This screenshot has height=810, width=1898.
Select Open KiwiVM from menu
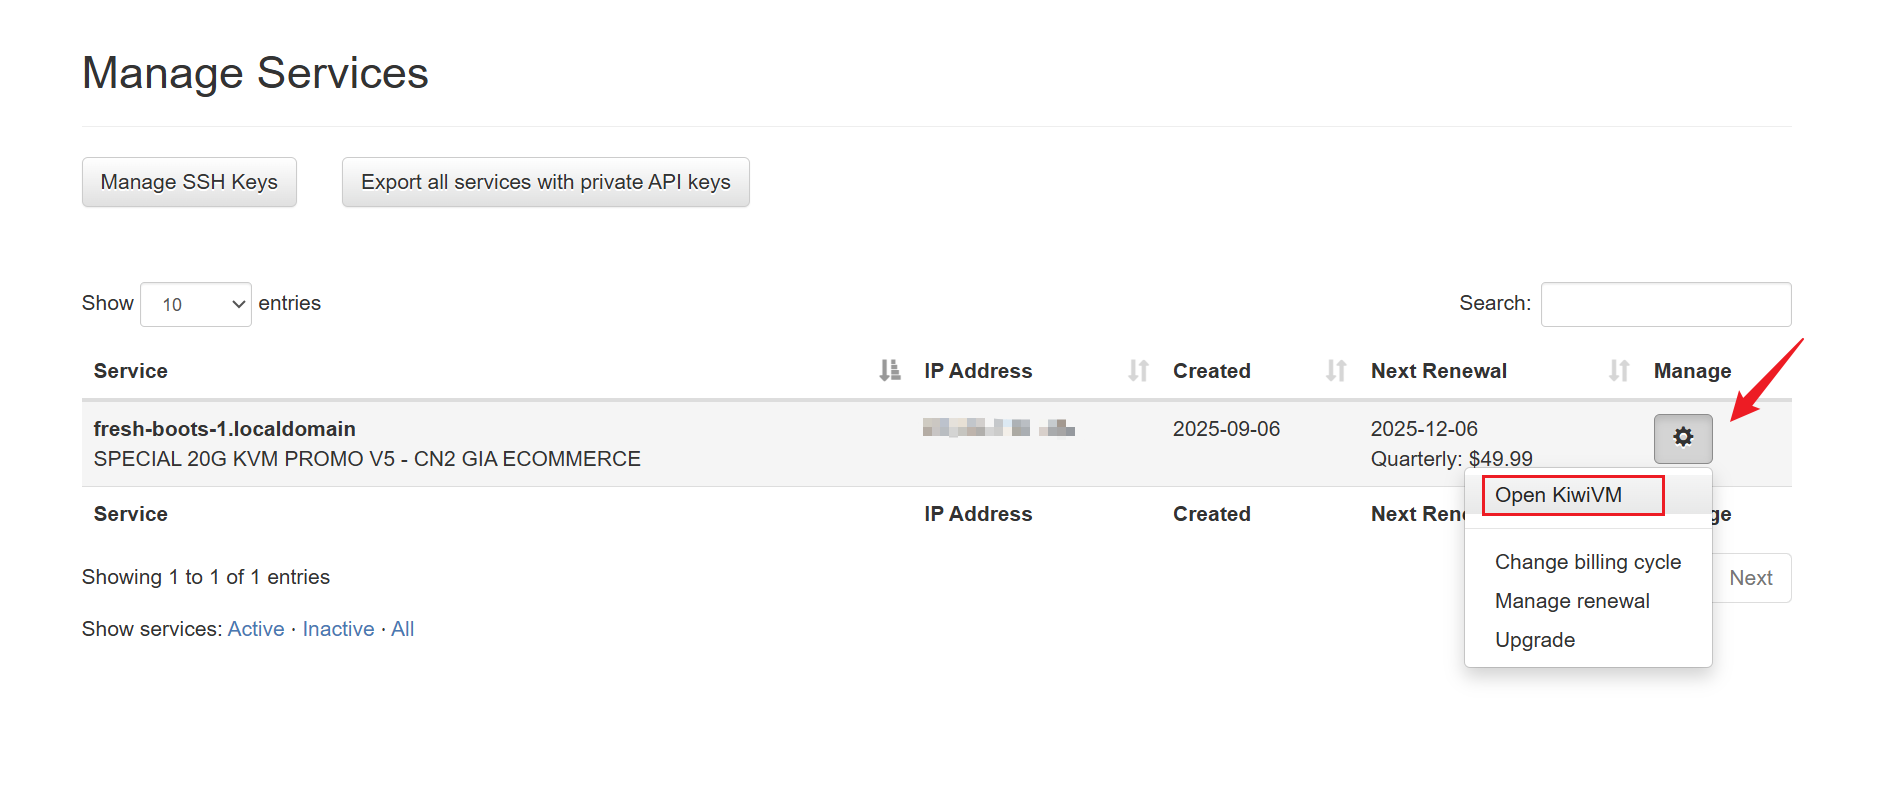click(1558, 495)
